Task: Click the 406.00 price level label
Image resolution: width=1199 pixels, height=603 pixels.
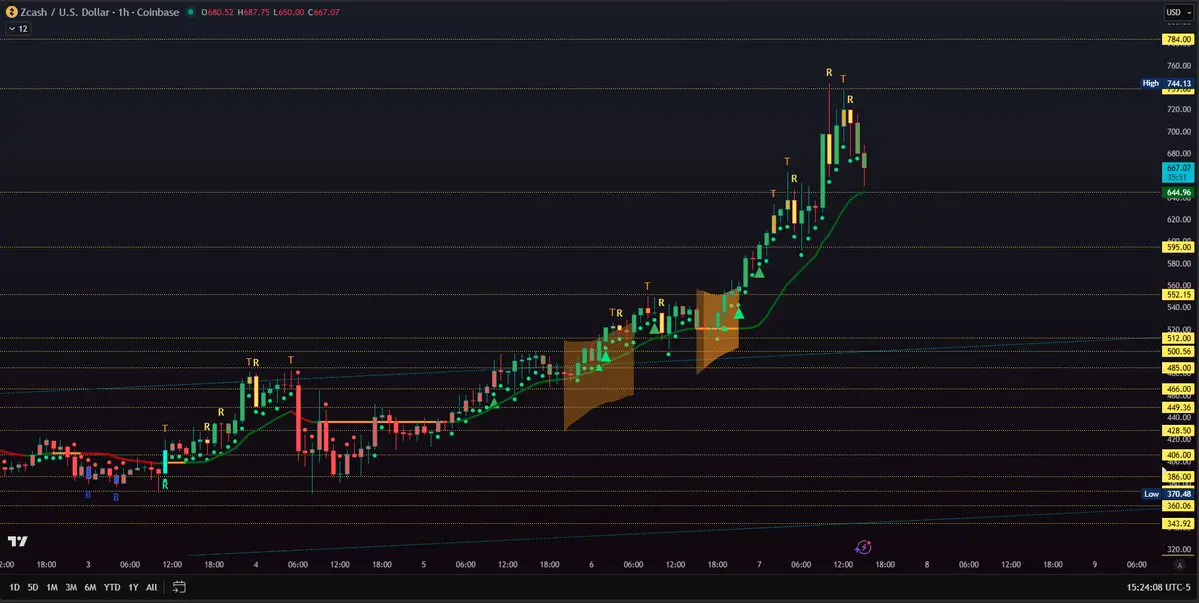Action: pyautogui.click(x=1178, y=455)
